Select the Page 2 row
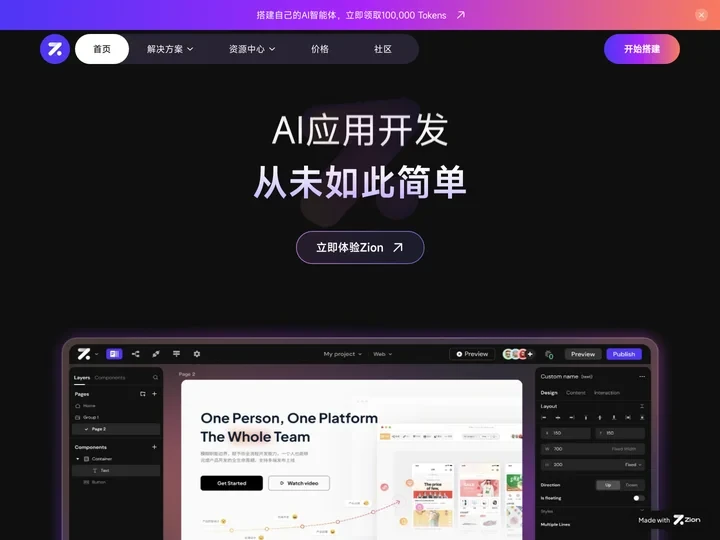This screenshot has height=540, width=720. pyautogui.click(x=116, y=429)
